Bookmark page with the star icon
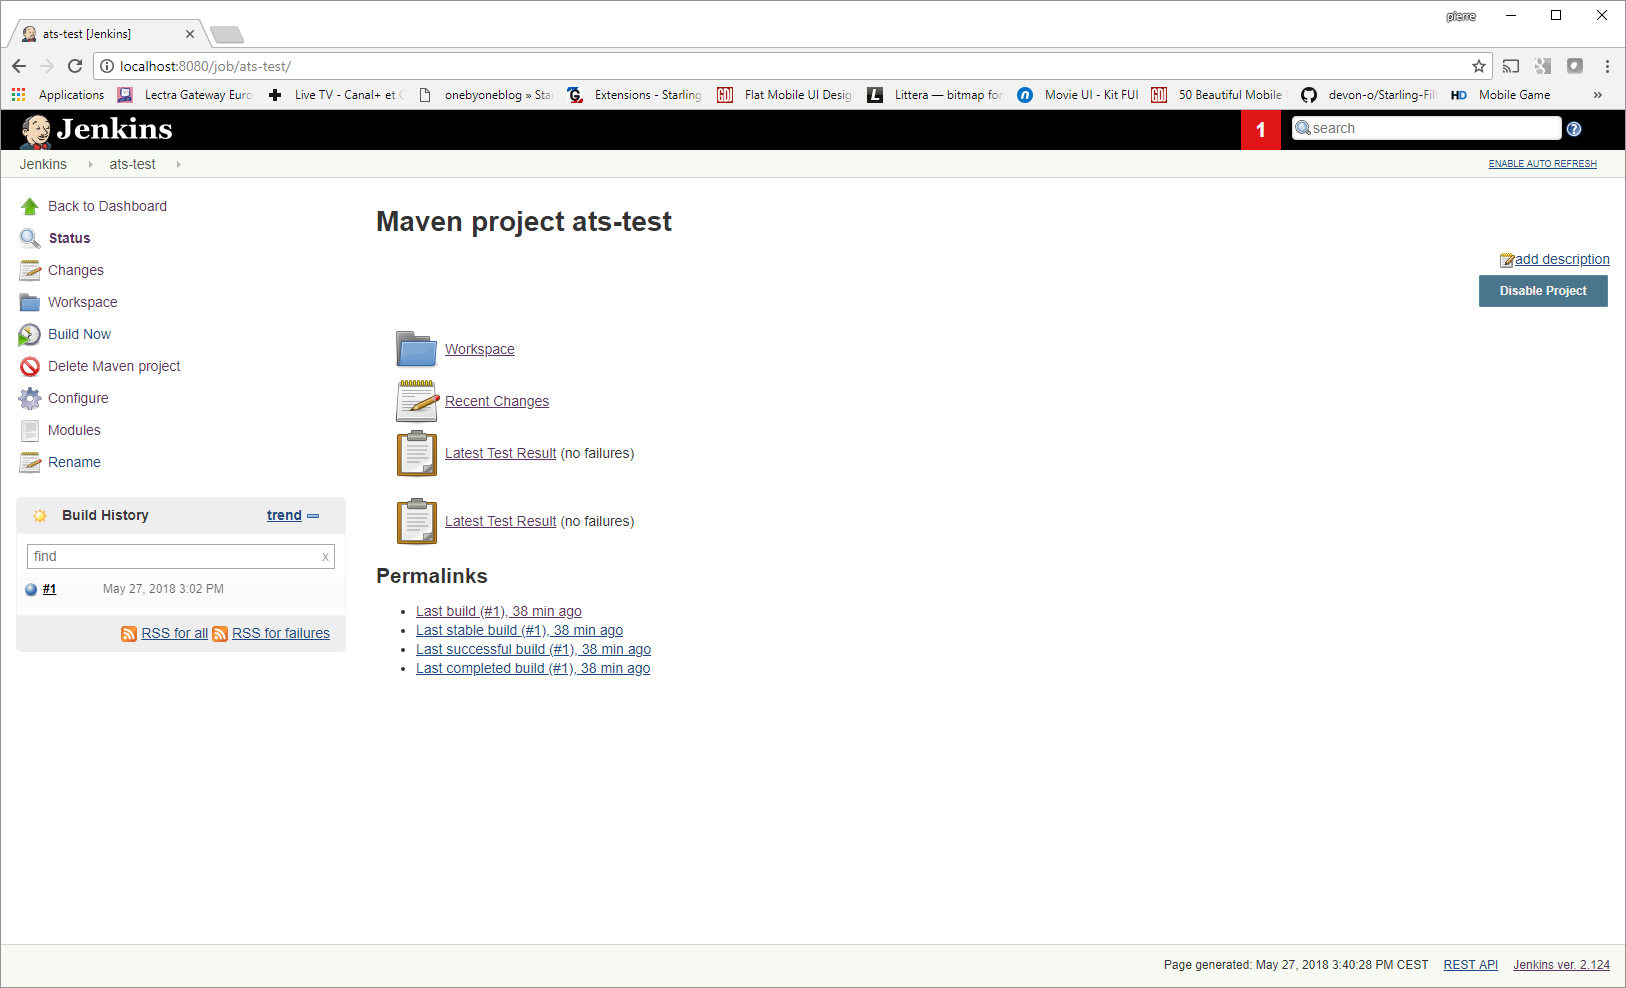Viewport: 1626px width, 988px height. point(1479,66)
